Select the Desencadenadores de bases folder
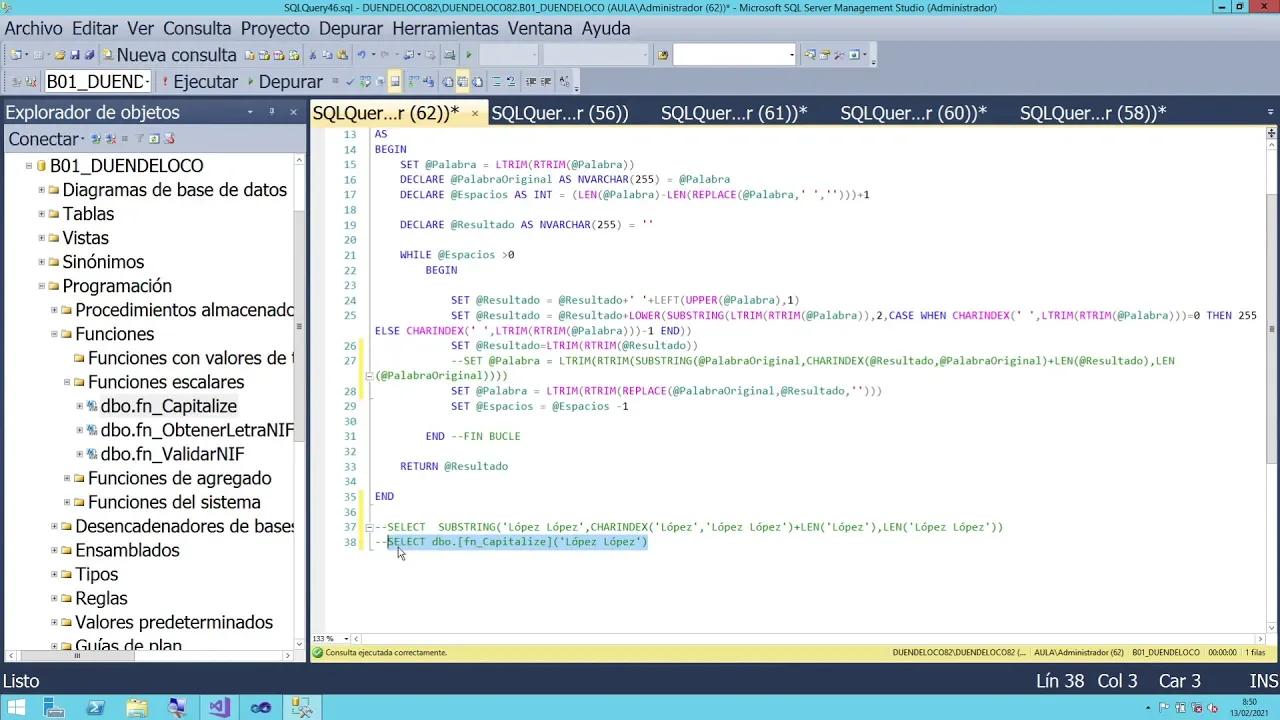1280x720 pixels. click(x=184, y=526)
